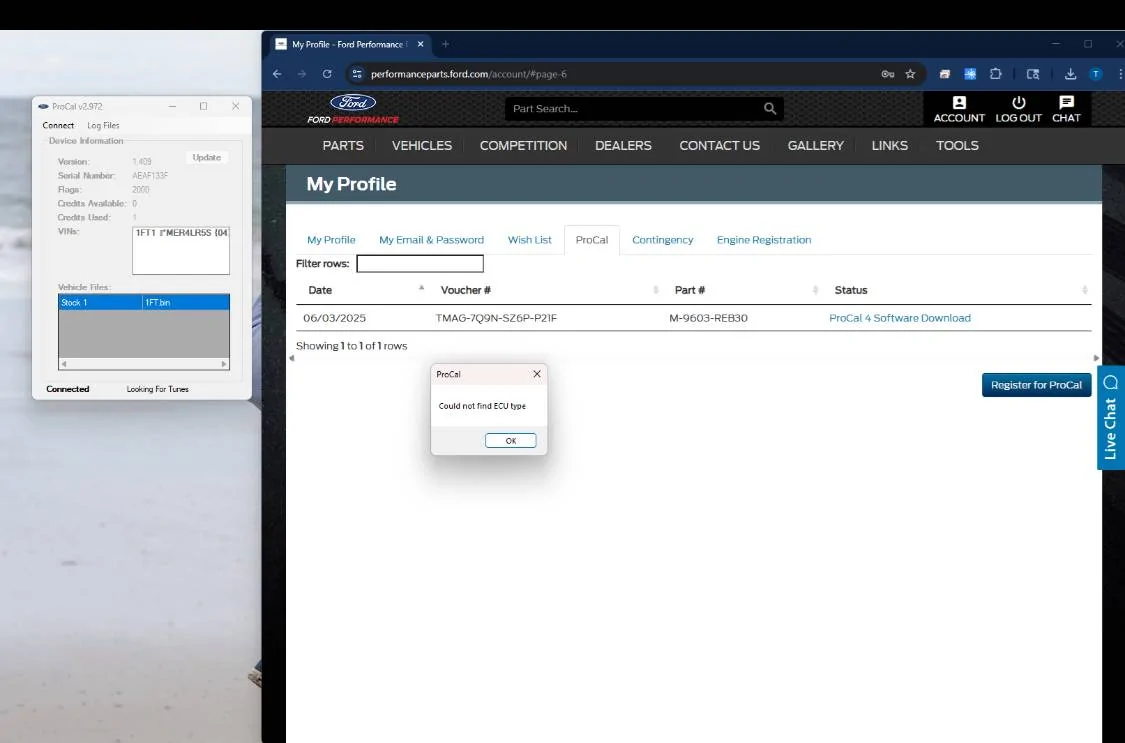Open PARTS in the navigation bar
This screenshot has width=1125, height=743.
tap(343, 146)
